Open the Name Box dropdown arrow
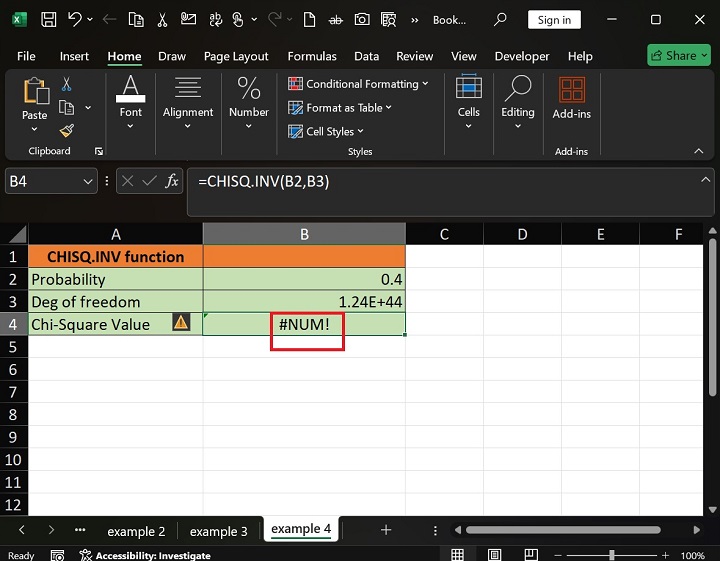The width and height of the screenshot is (720, 561). pos(86,181)
